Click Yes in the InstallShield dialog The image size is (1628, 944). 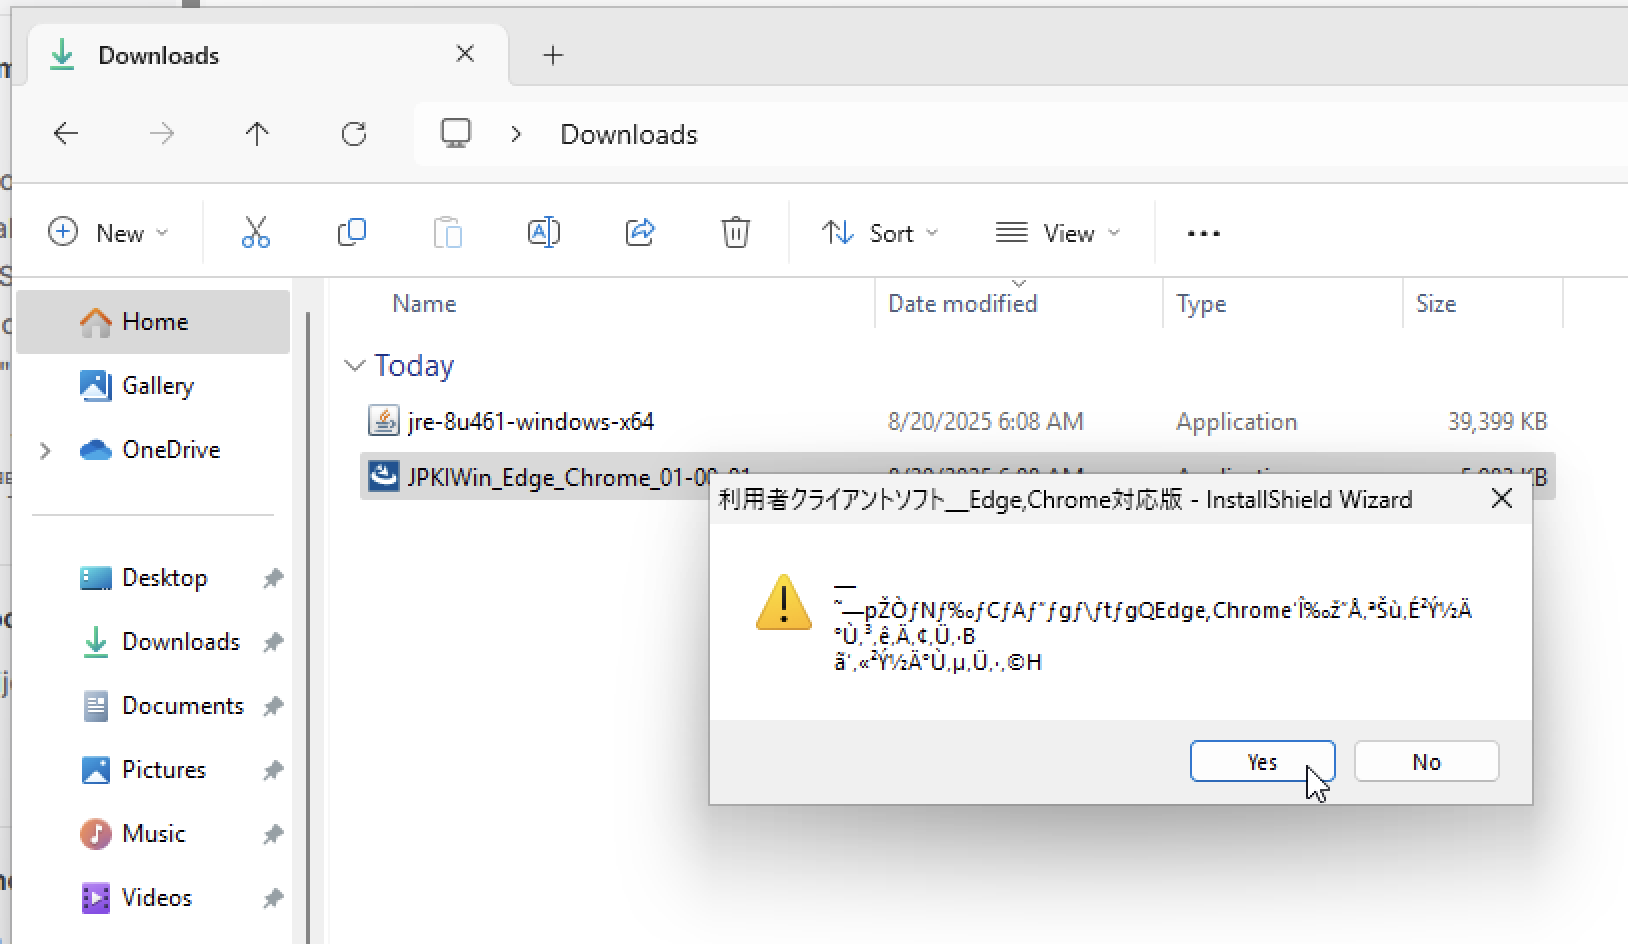[1262, 761]
